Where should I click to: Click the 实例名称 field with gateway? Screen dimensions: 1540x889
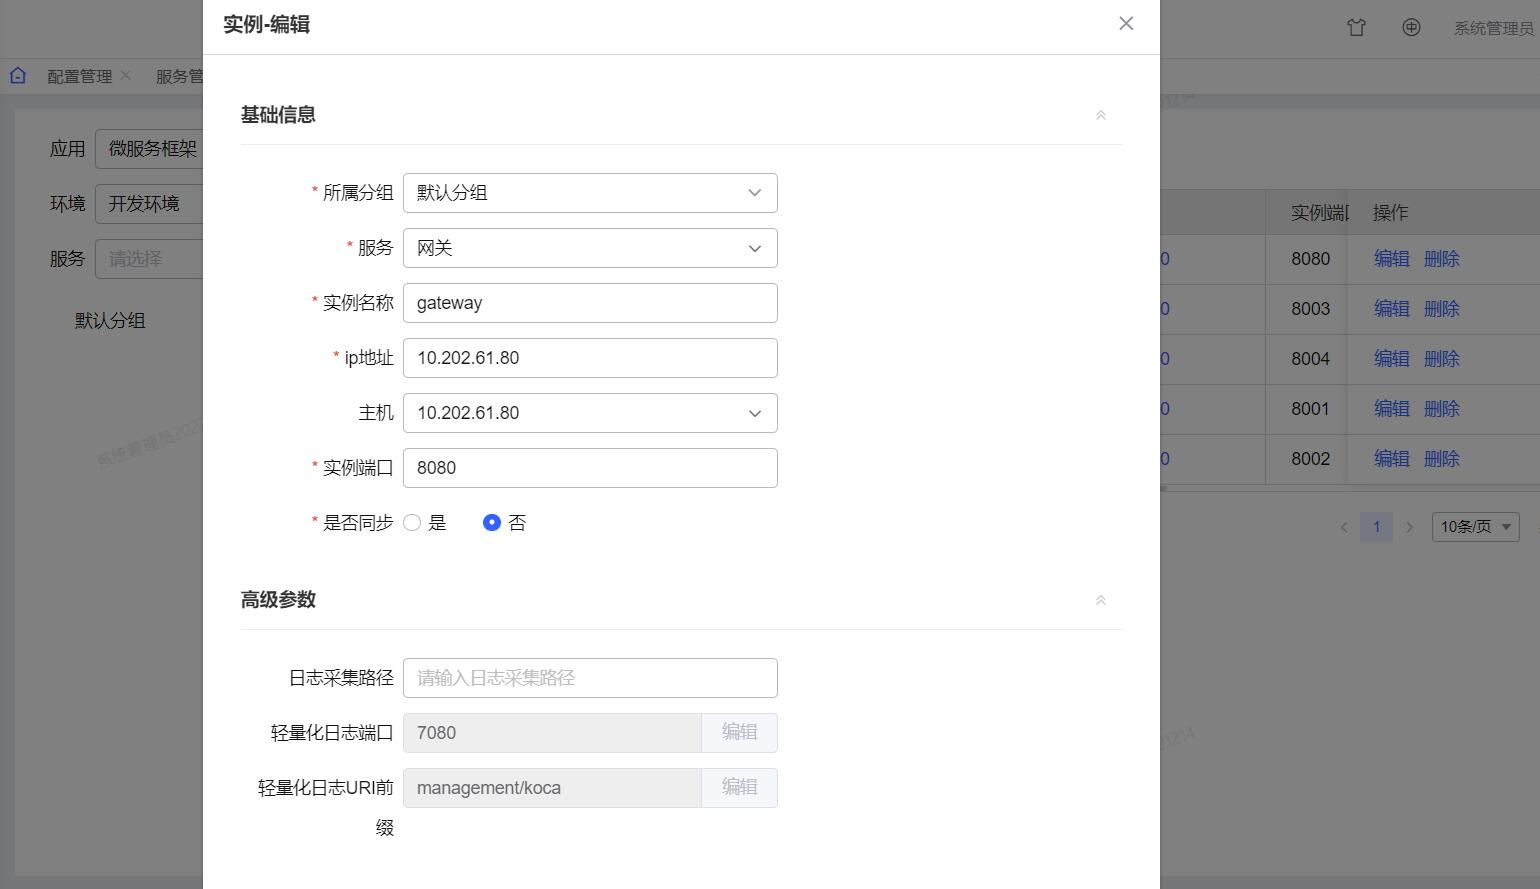click(x=590, y=303)
